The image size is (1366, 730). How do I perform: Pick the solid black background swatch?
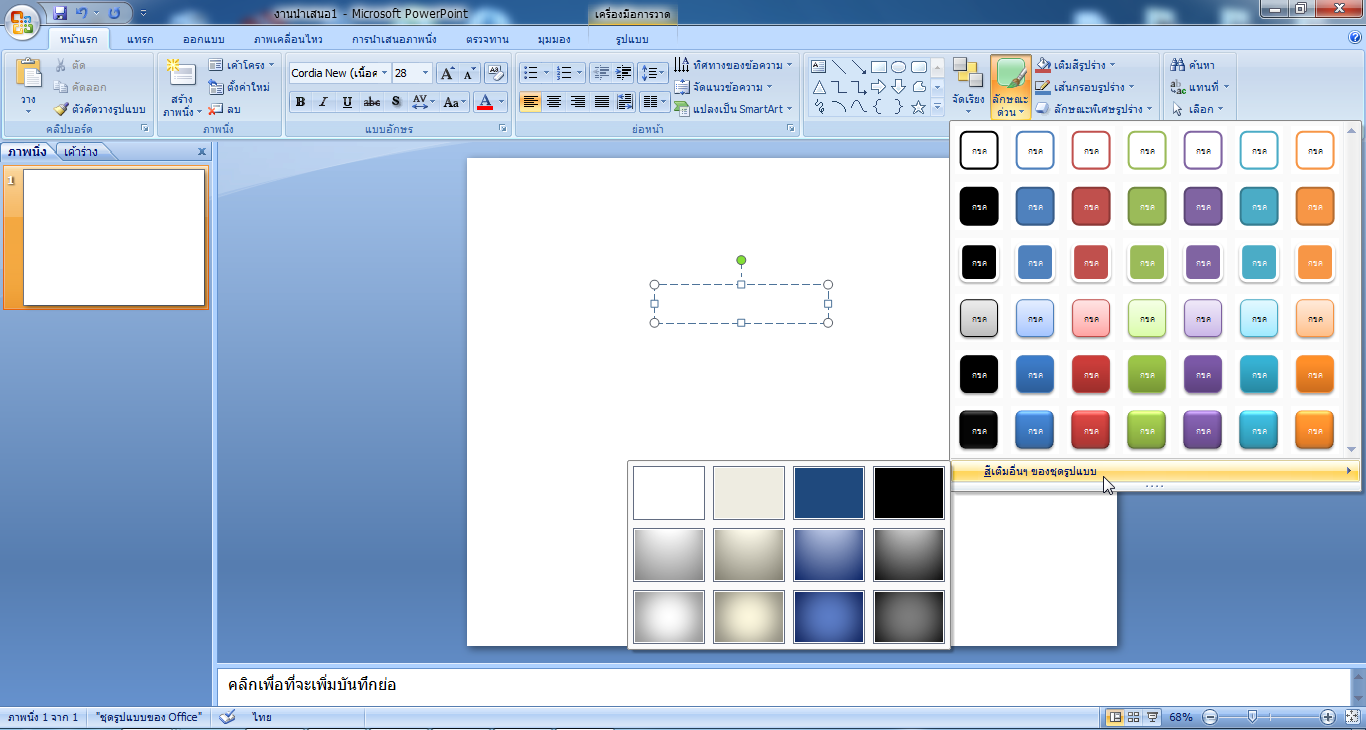click(909, 493)
